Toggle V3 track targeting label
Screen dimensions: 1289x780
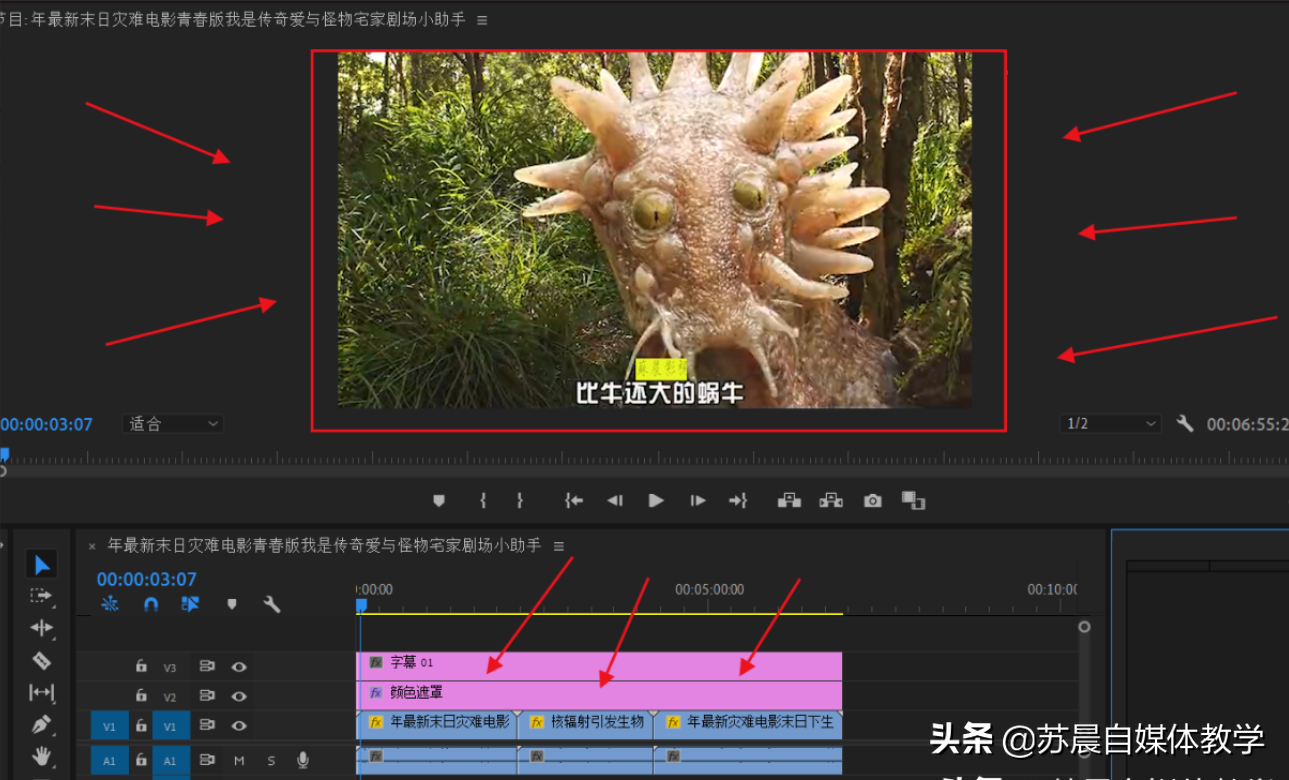pyautogui.click(x=170, y=667)
